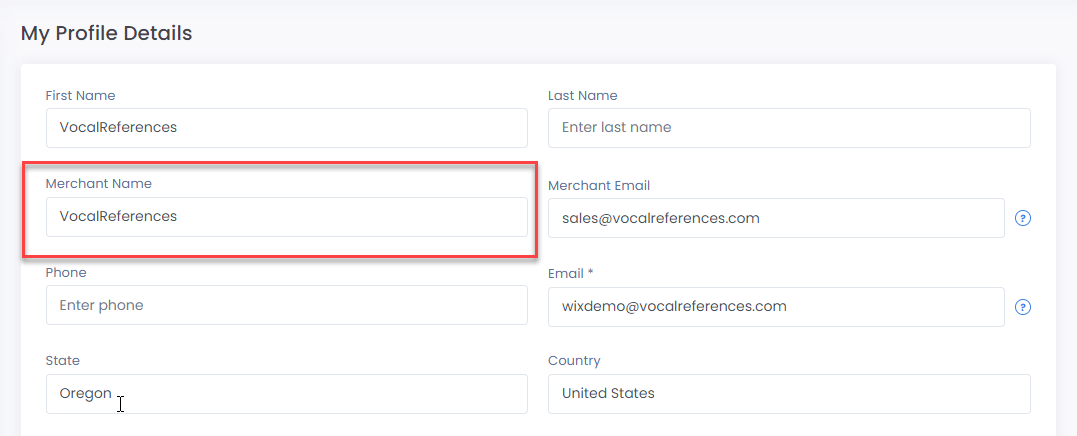Screen dimensions: 1077x436
Task: Click the 'Last Name' label text
Action: pyautogui.click(x=582, y=95)
